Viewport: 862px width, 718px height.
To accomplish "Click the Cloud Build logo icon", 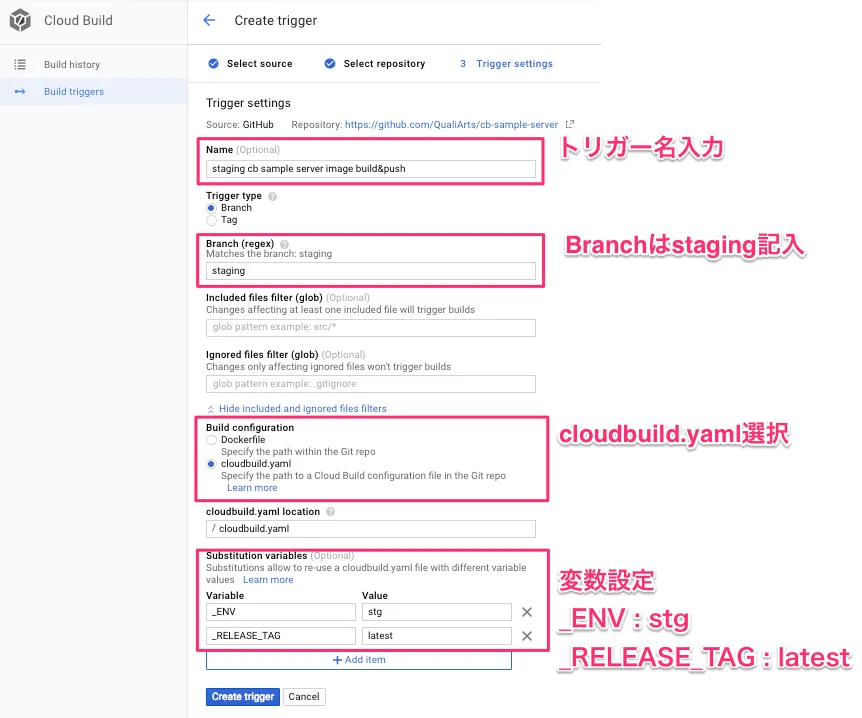I will click(20, 20).
